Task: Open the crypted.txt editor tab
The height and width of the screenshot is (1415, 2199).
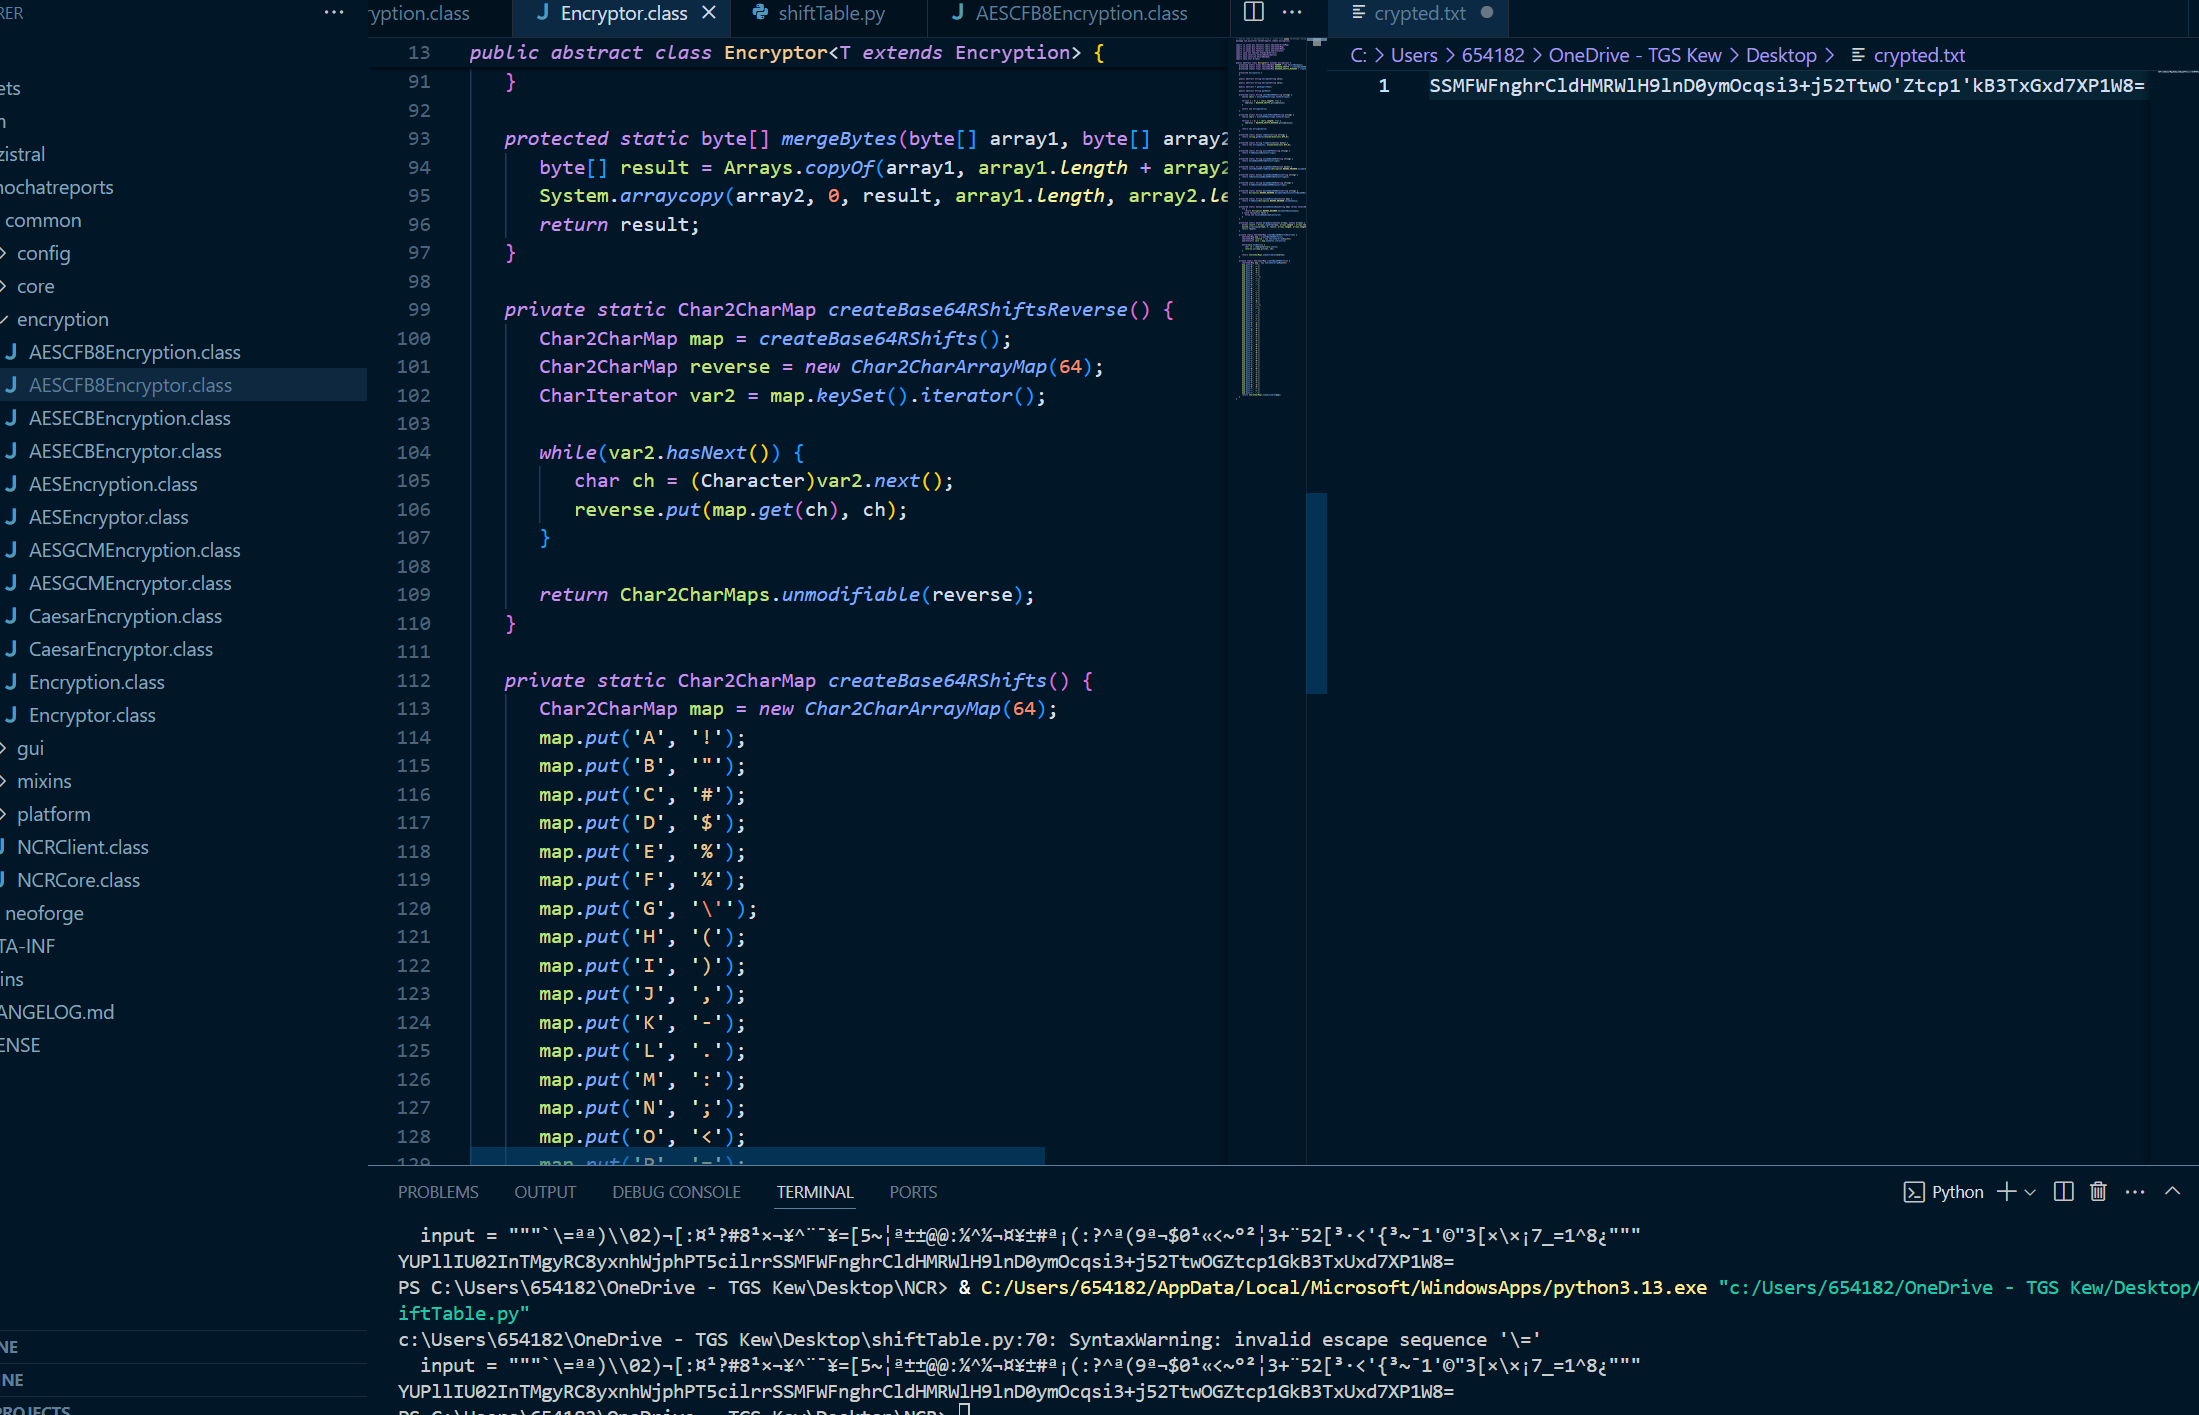Action: tap(1419, 13)
